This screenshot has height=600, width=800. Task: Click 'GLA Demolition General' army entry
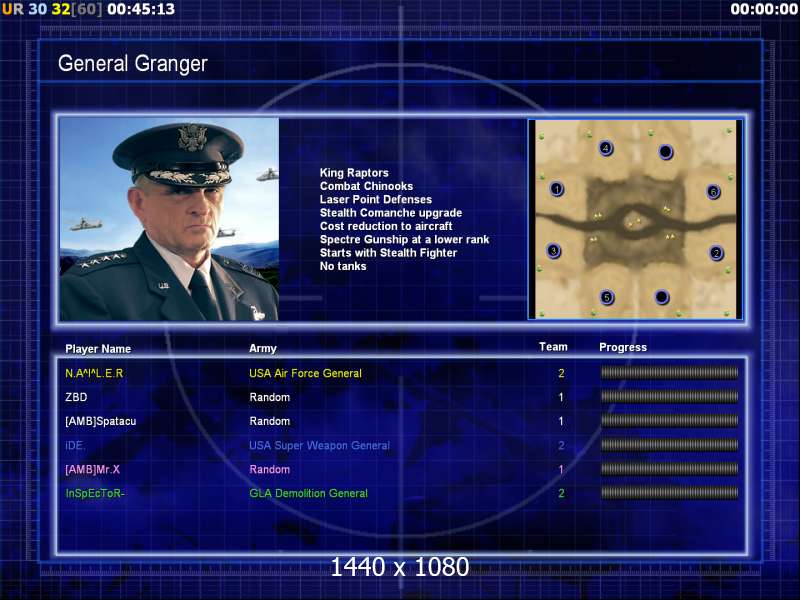coord(308,493)
